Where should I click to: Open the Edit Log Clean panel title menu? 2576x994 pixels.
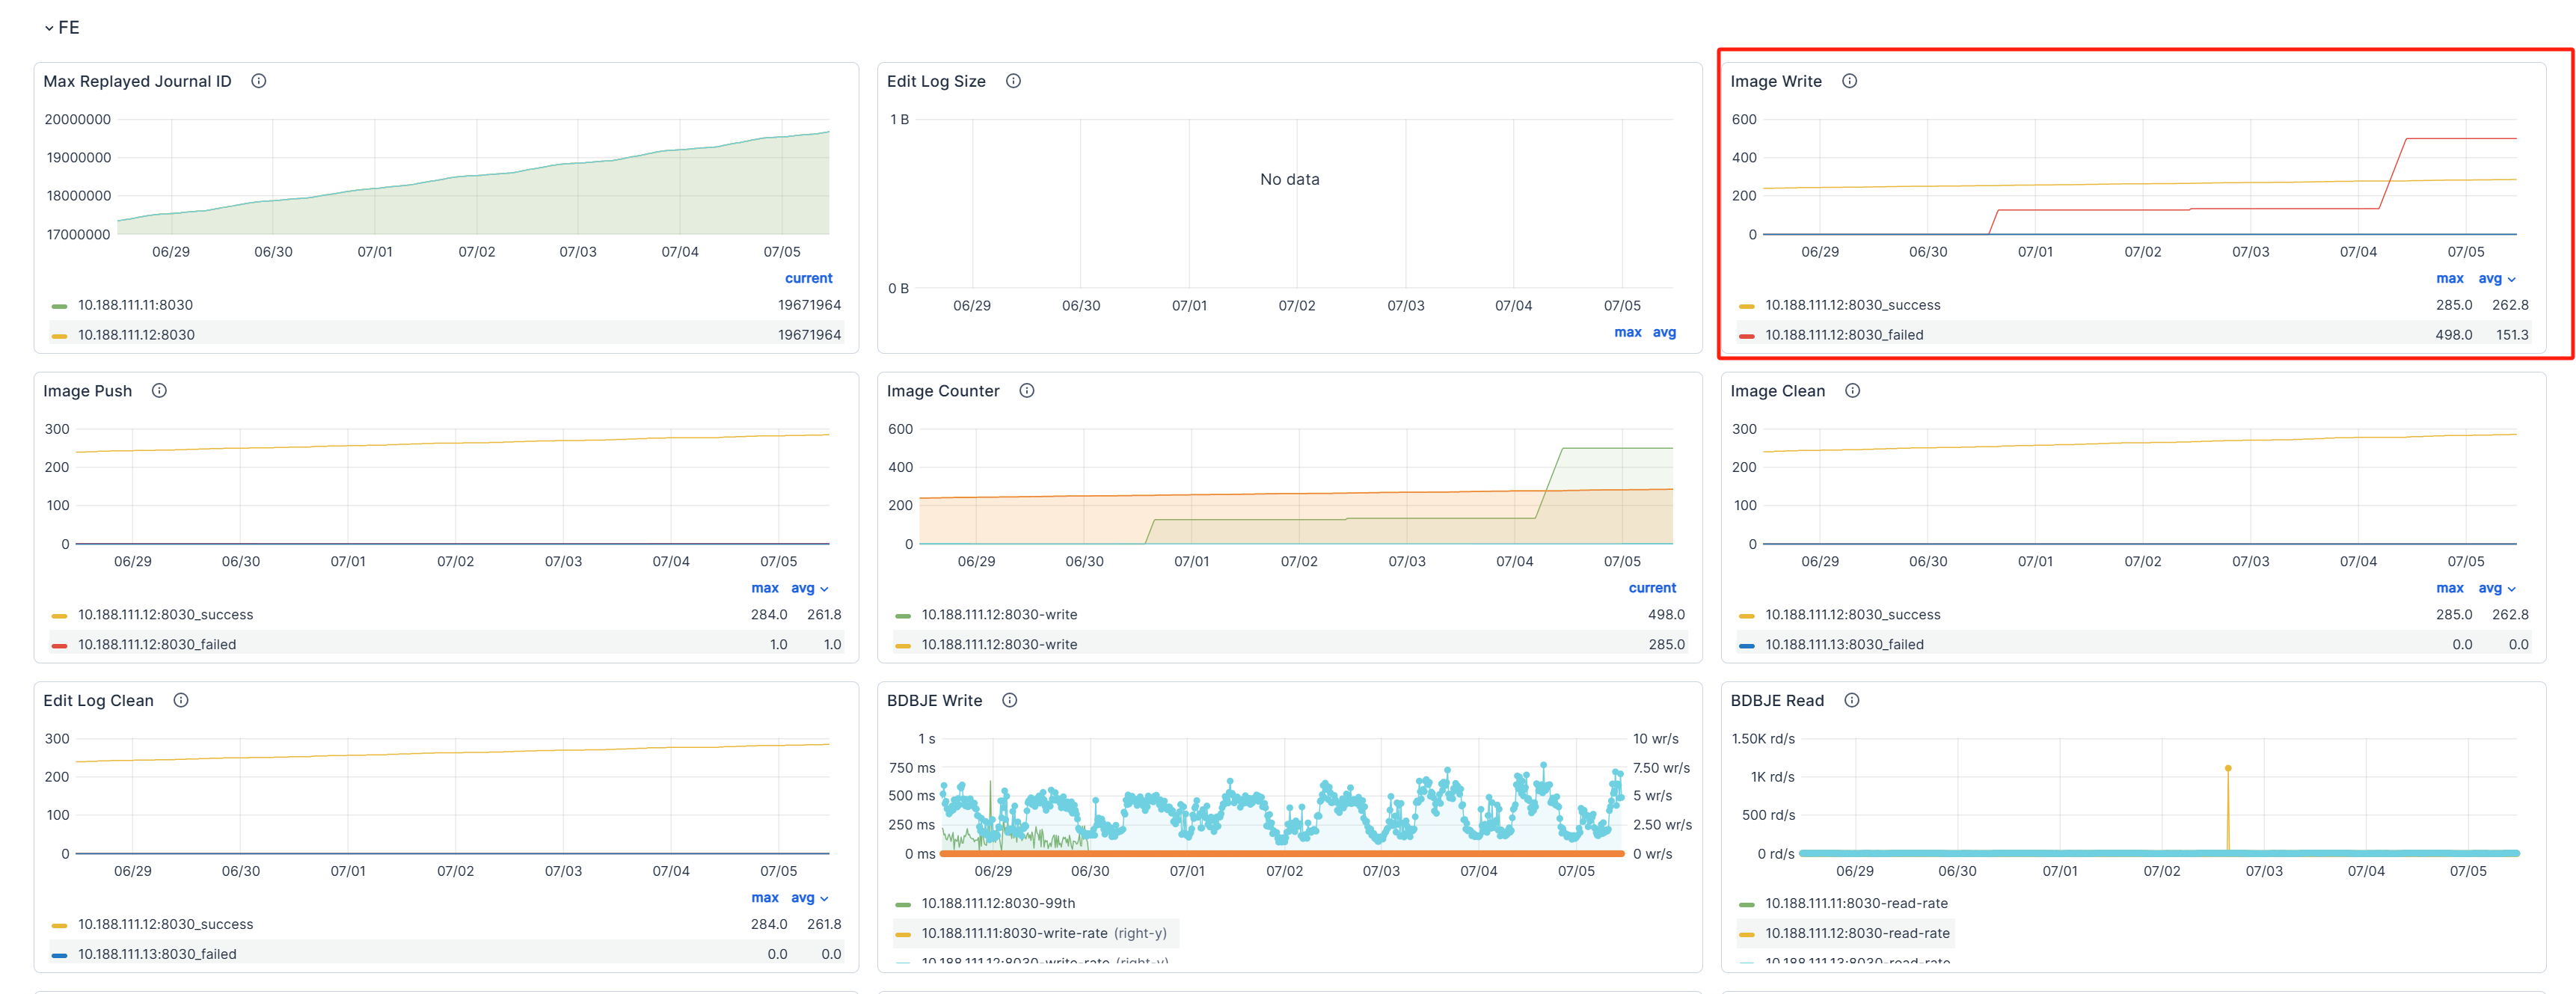[98, 700]
